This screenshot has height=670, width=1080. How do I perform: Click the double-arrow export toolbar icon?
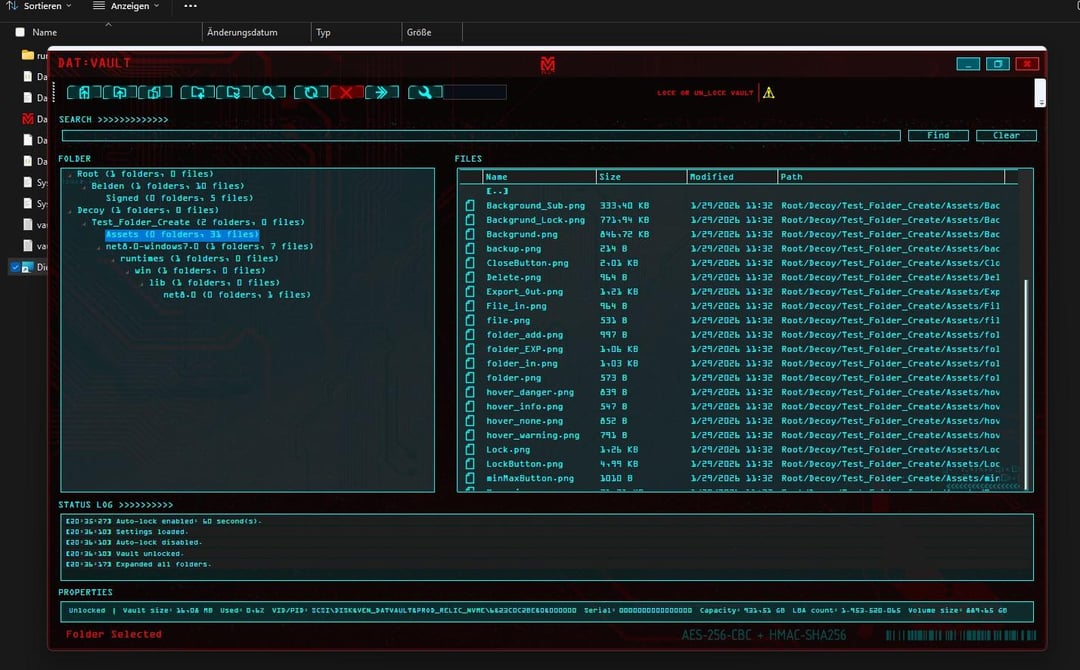pyautogui.click(x=381, y=93)
